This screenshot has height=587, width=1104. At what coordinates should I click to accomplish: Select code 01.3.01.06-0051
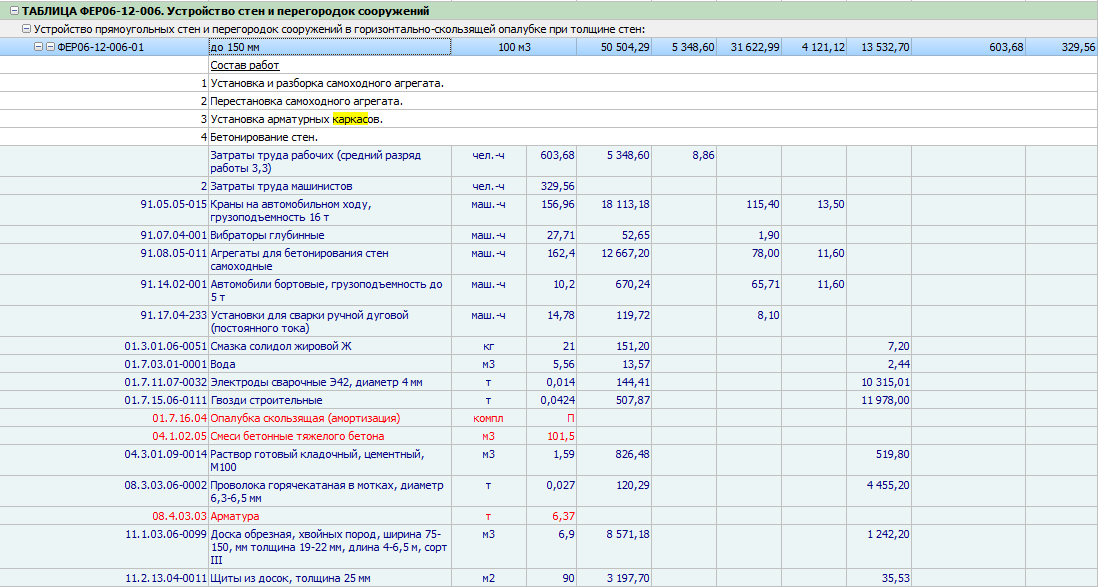(x=165, y=346)
